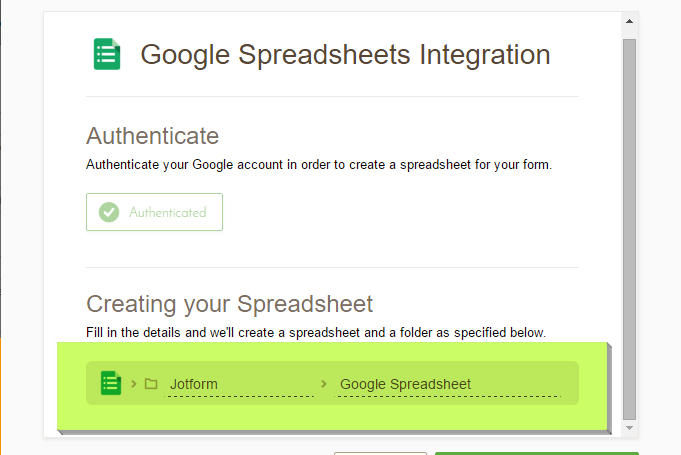Click the 'Fill in the details' instruction text

pyautogui.click(x=316, y=332)
